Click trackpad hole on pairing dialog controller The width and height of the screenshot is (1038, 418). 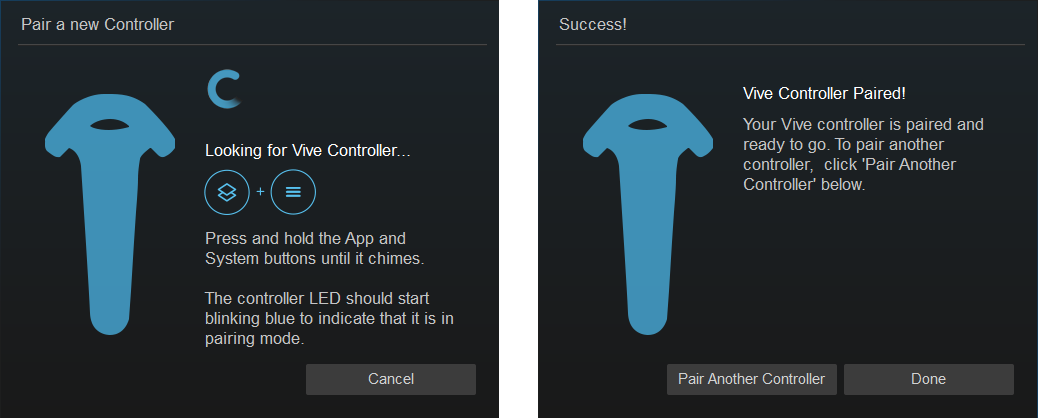coord(110,125)
